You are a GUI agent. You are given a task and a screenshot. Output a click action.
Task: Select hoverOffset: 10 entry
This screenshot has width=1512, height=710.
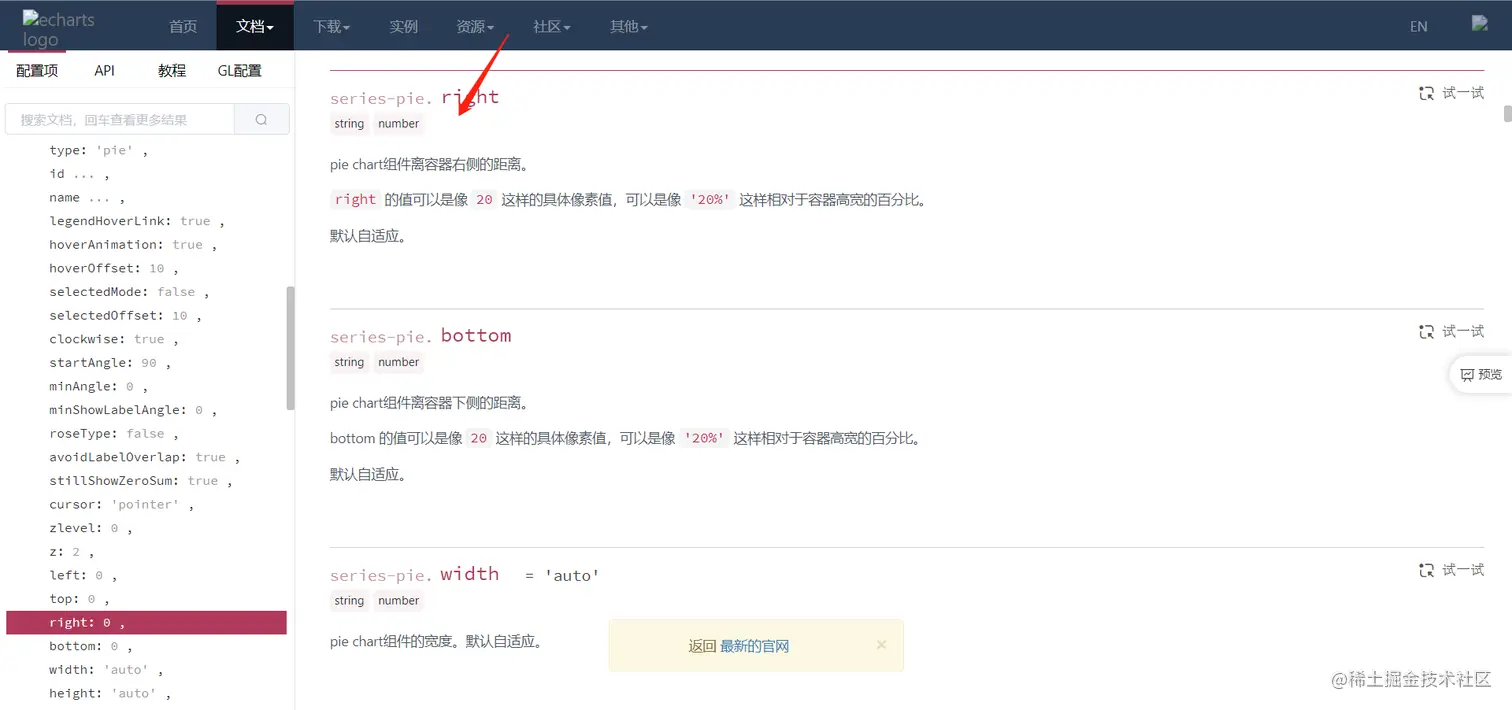pyautogui.click(x=114, y=268)
